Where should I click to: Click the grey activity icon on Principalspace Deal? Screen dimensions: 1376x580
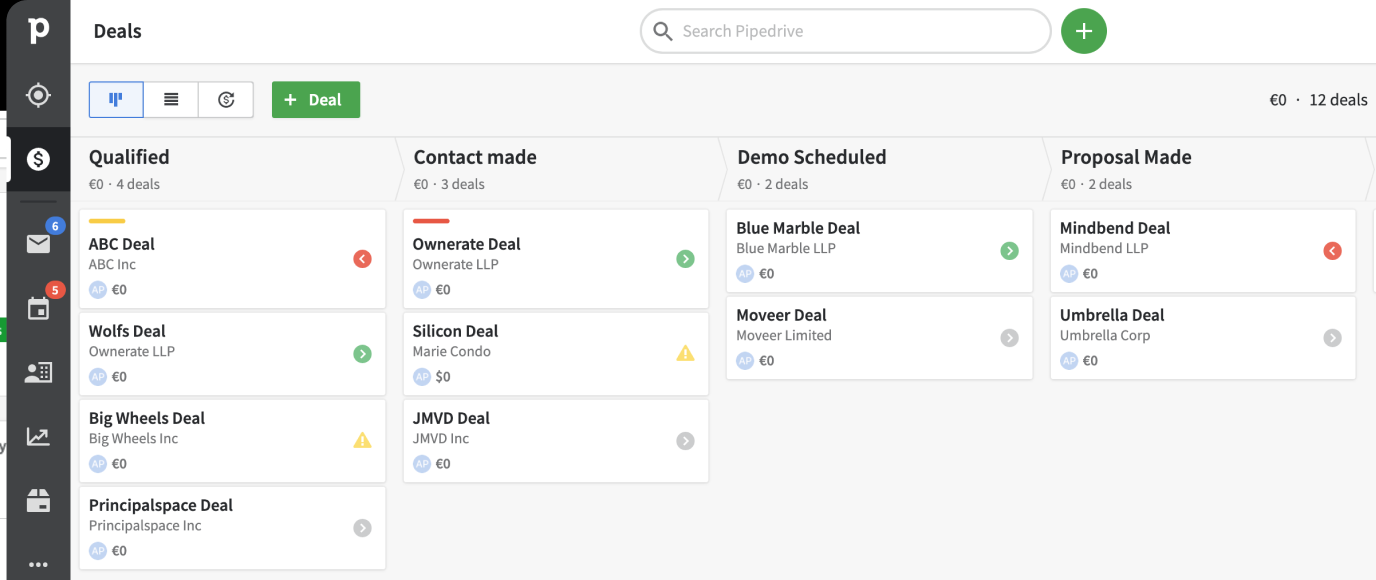(x=362, y=527)
